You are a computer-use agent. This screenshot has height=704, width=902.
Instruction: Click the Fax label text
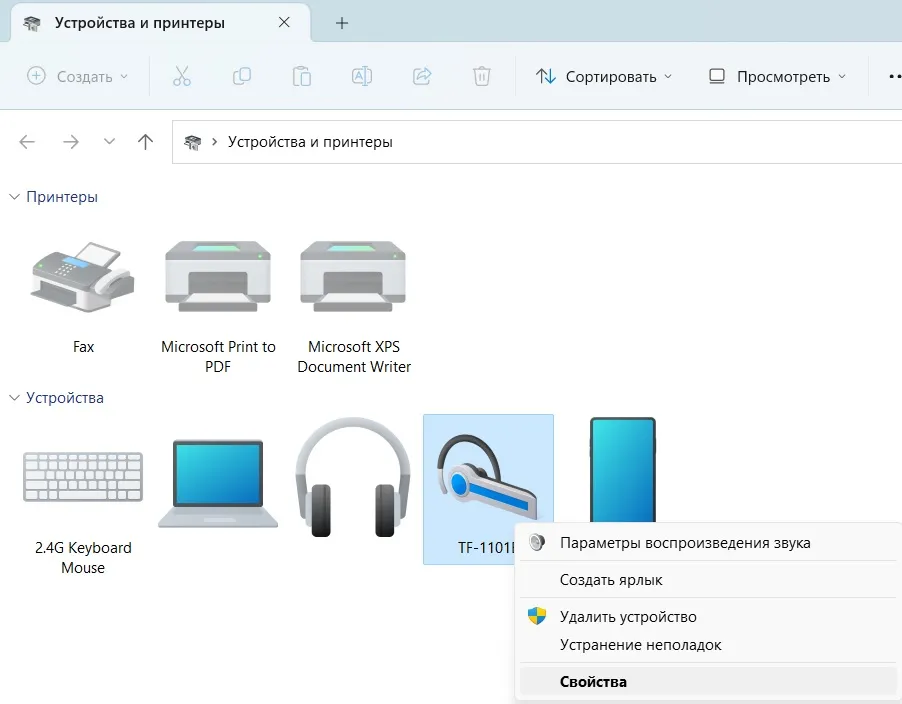(83, 347)
